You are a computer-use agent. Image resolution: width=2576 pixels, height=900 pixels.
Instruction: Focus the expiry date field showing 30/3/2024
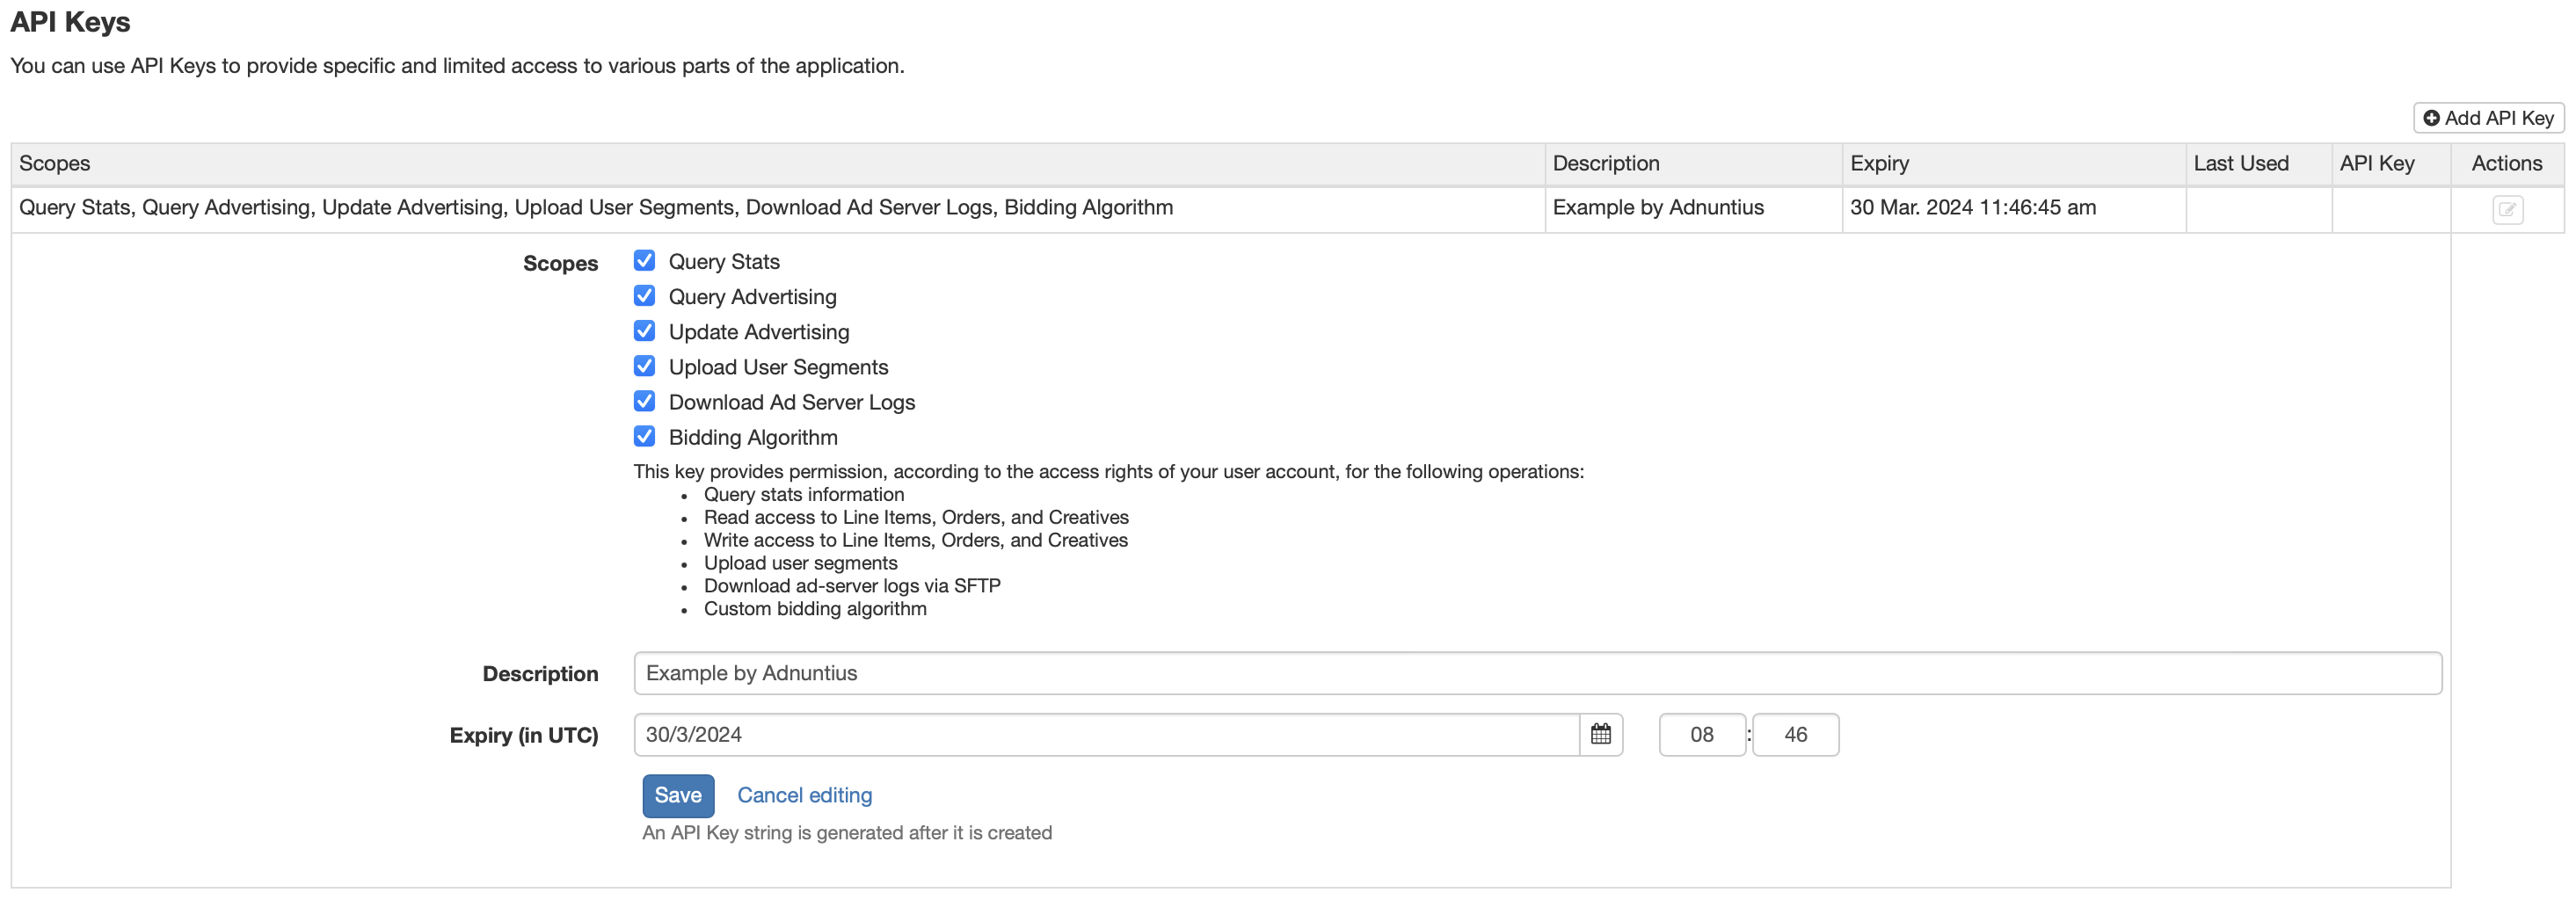pos(1105,734)
